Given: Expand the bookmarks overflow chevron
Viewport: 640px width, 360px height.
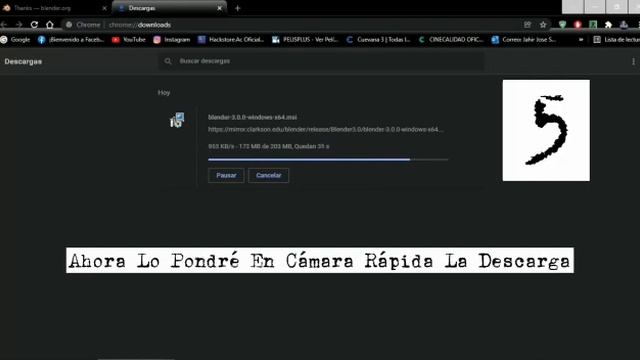Looking at the screenshot, I should pyautogui.click(x=581, y=40).
